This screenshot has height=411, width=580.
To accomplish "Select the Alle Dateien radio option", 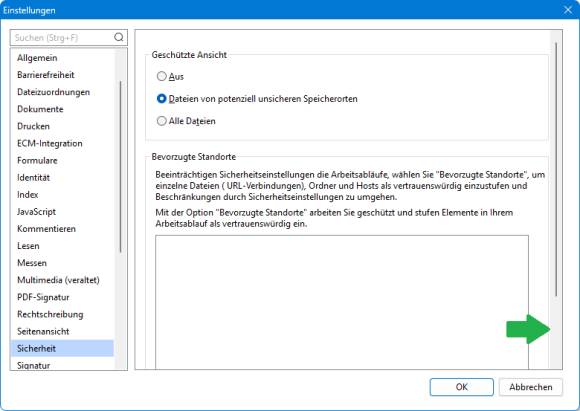I will (162, 121).
